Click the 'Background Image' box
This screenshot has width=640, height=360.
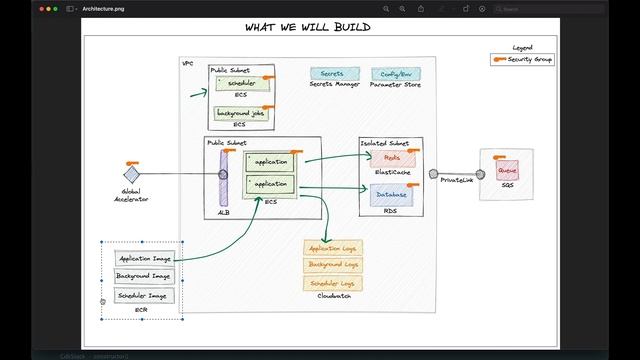click(144, 276)
